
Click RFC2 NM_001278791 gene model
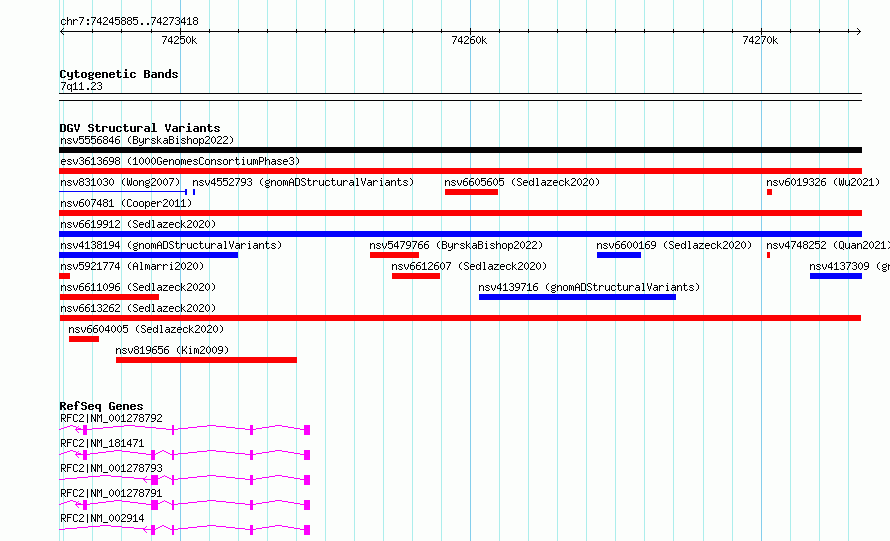(184, 505)
